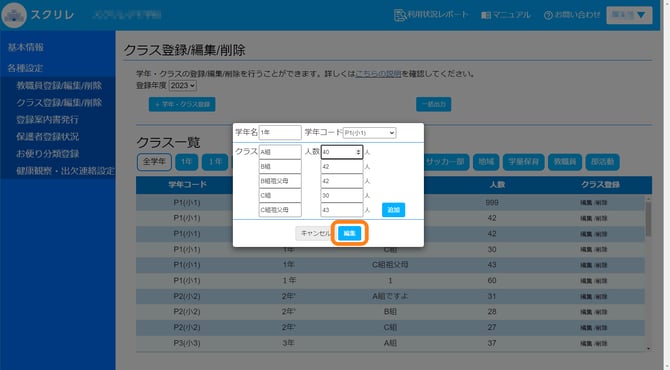670x370 pixels.
Task: Click 編集 in the row with 999
Action: [x=586, y=203]
